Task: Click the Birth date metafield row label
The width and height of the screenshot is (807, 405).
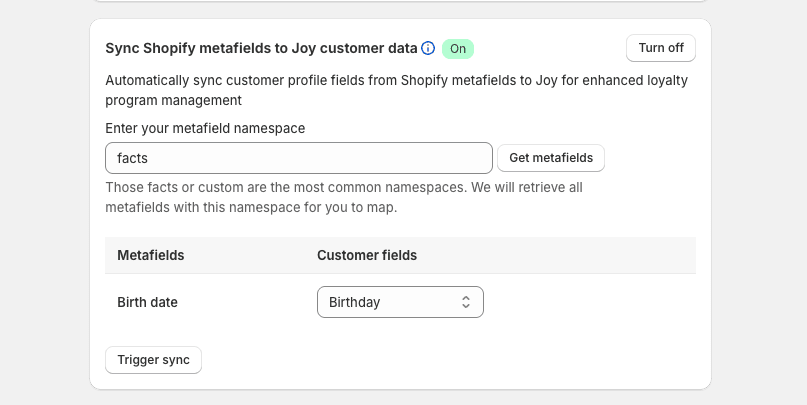Action: click(x=147, y=302)
